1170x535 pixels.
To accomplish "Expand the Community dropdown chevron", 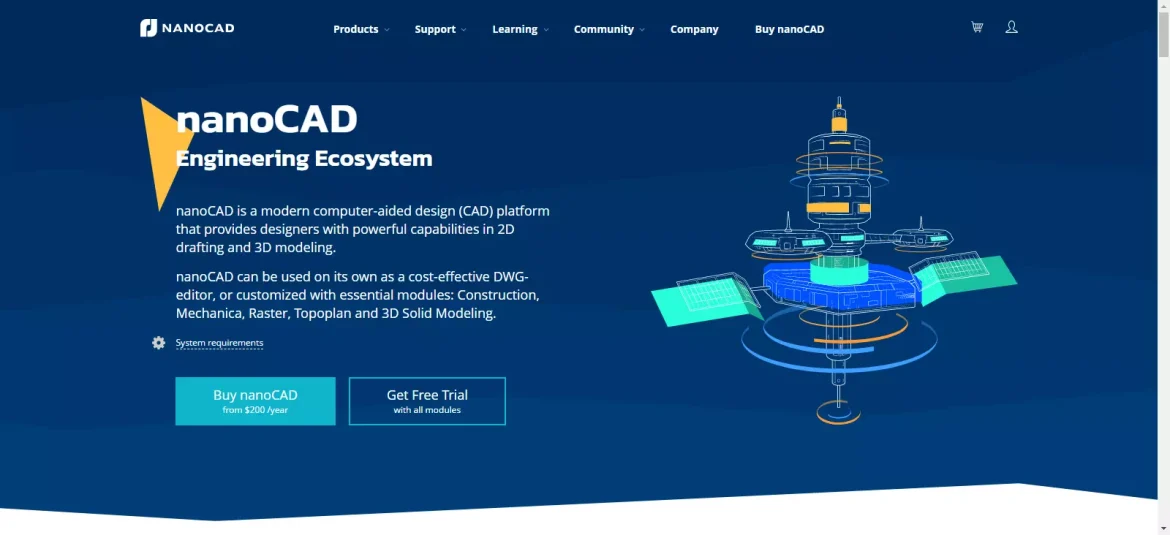I will point(642,30).
